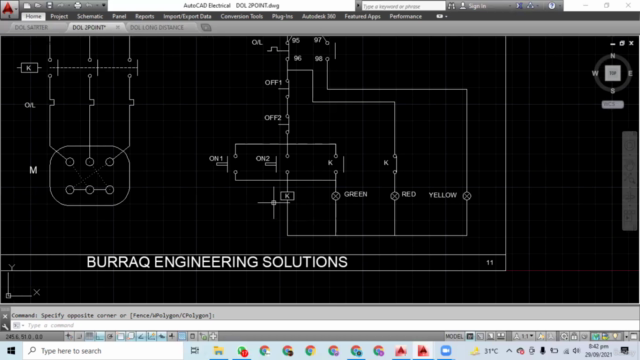Open the annotation scale 1:1 dropdown

point(524,336)
